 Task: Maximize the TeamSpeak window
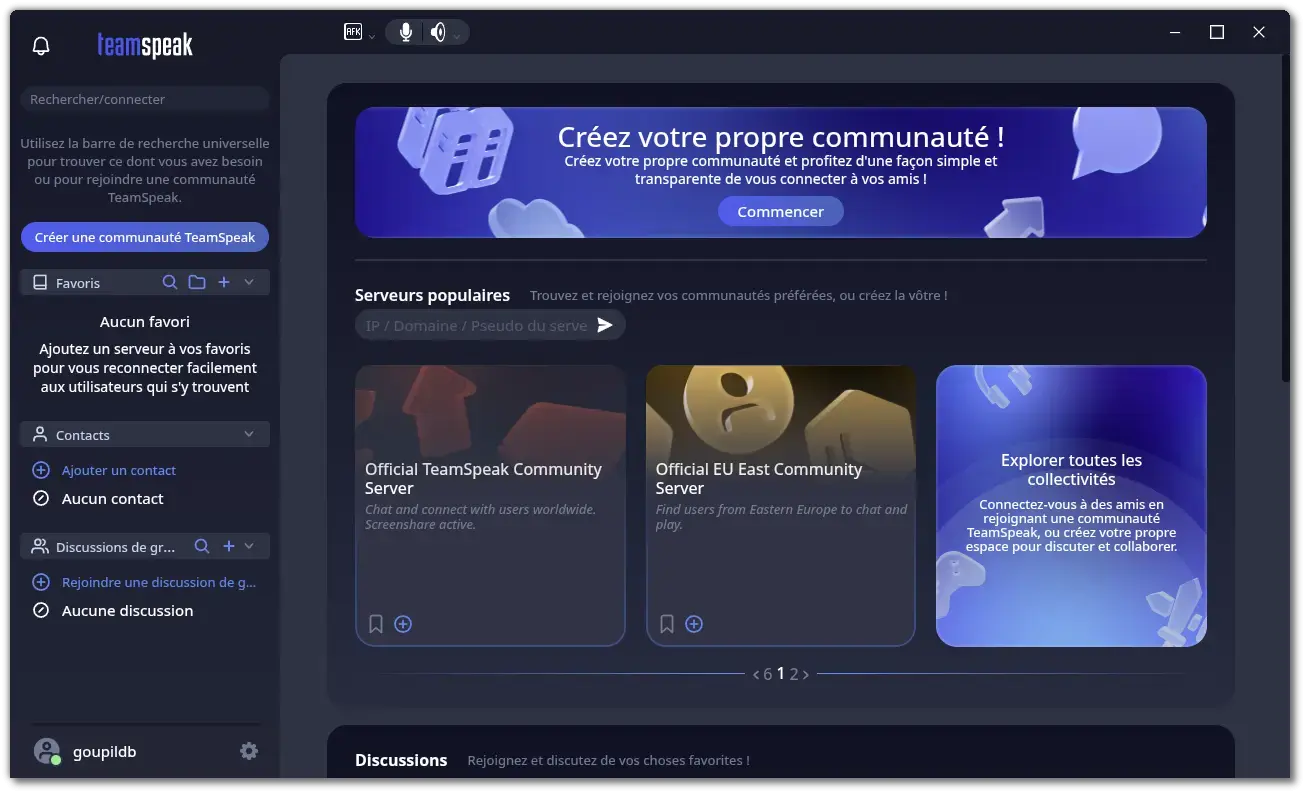click(x=1217, y=32)
